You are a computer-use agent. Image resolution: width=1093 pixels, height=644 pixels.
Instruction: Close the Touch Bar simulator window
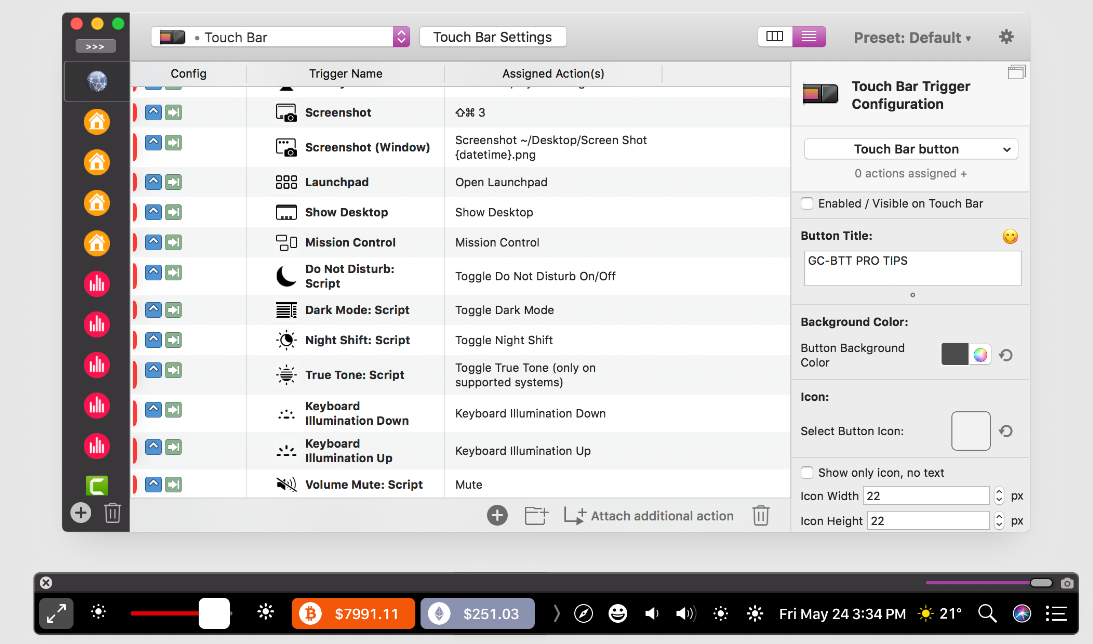pos(46,583)
